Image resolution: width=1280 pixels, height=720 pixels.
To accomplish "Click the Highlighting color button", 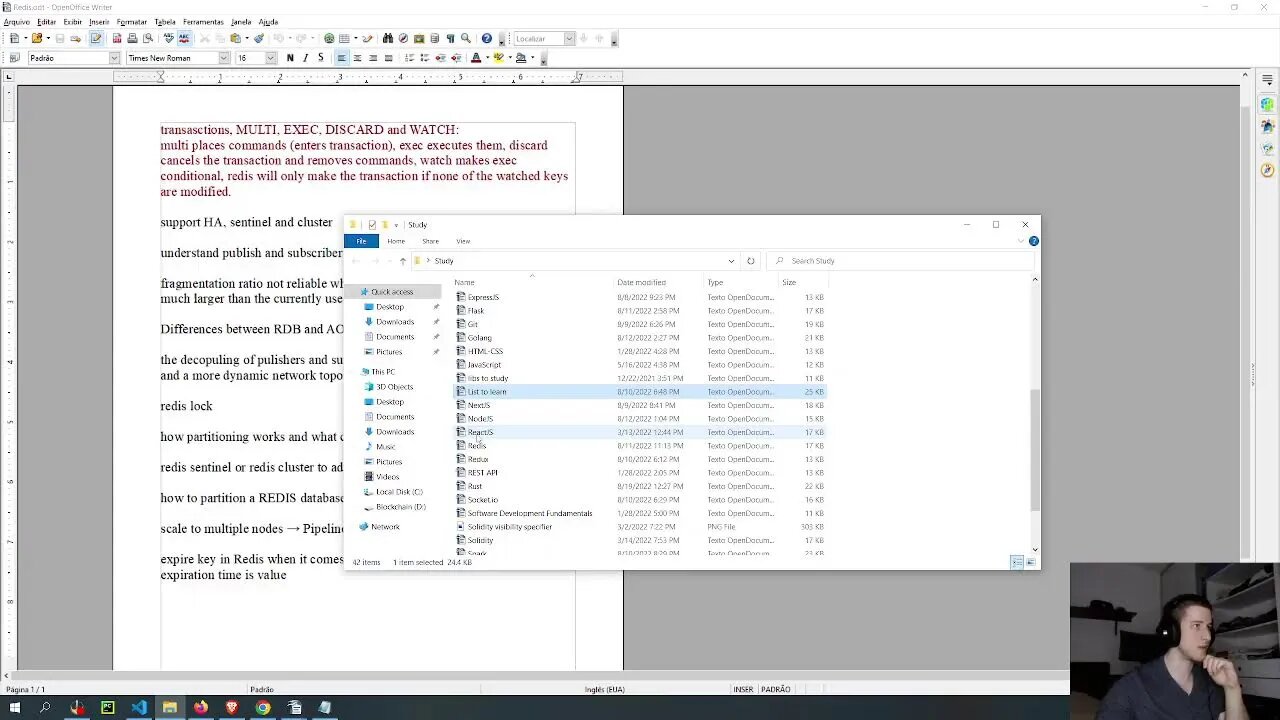I will point(498,58).
